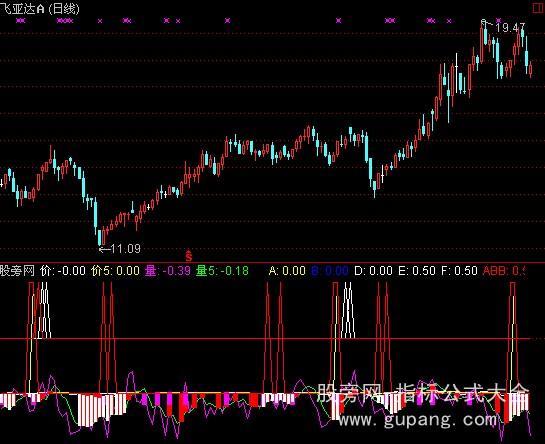Screen dimensions: 545x444
Task: Select the A: 0.00 indicator value
Action: pyautogui.click(x=287, y=271)
